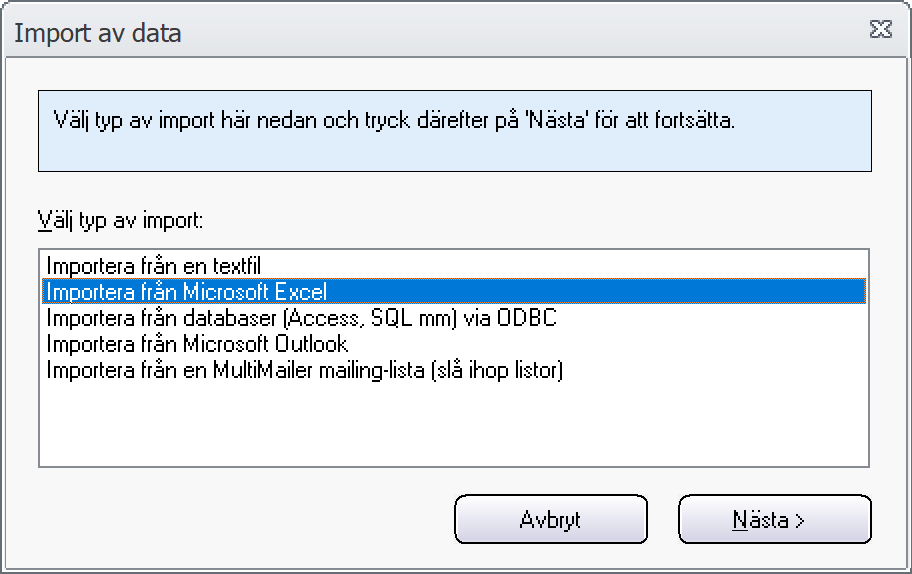
Task: Choose the slå ihop listor entry
Action: 454,370
